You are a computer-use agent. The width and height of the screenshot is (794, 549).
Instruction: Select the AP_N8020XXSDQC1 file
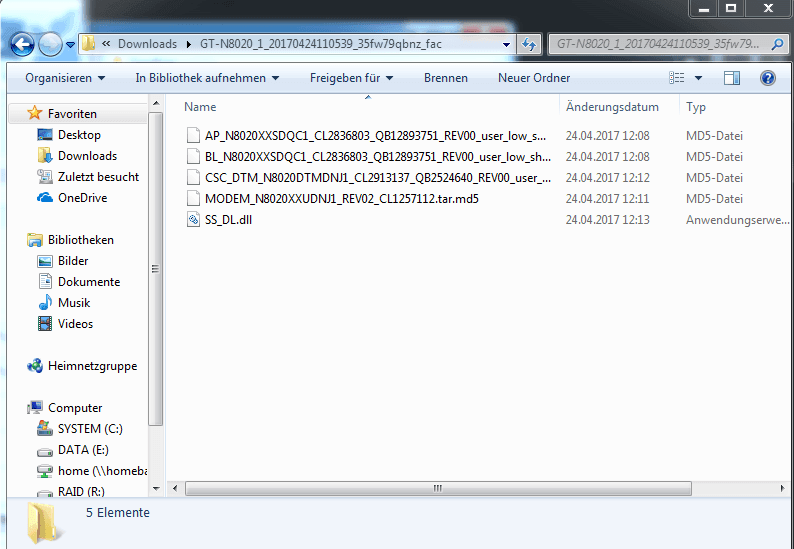tap(375, 136)
